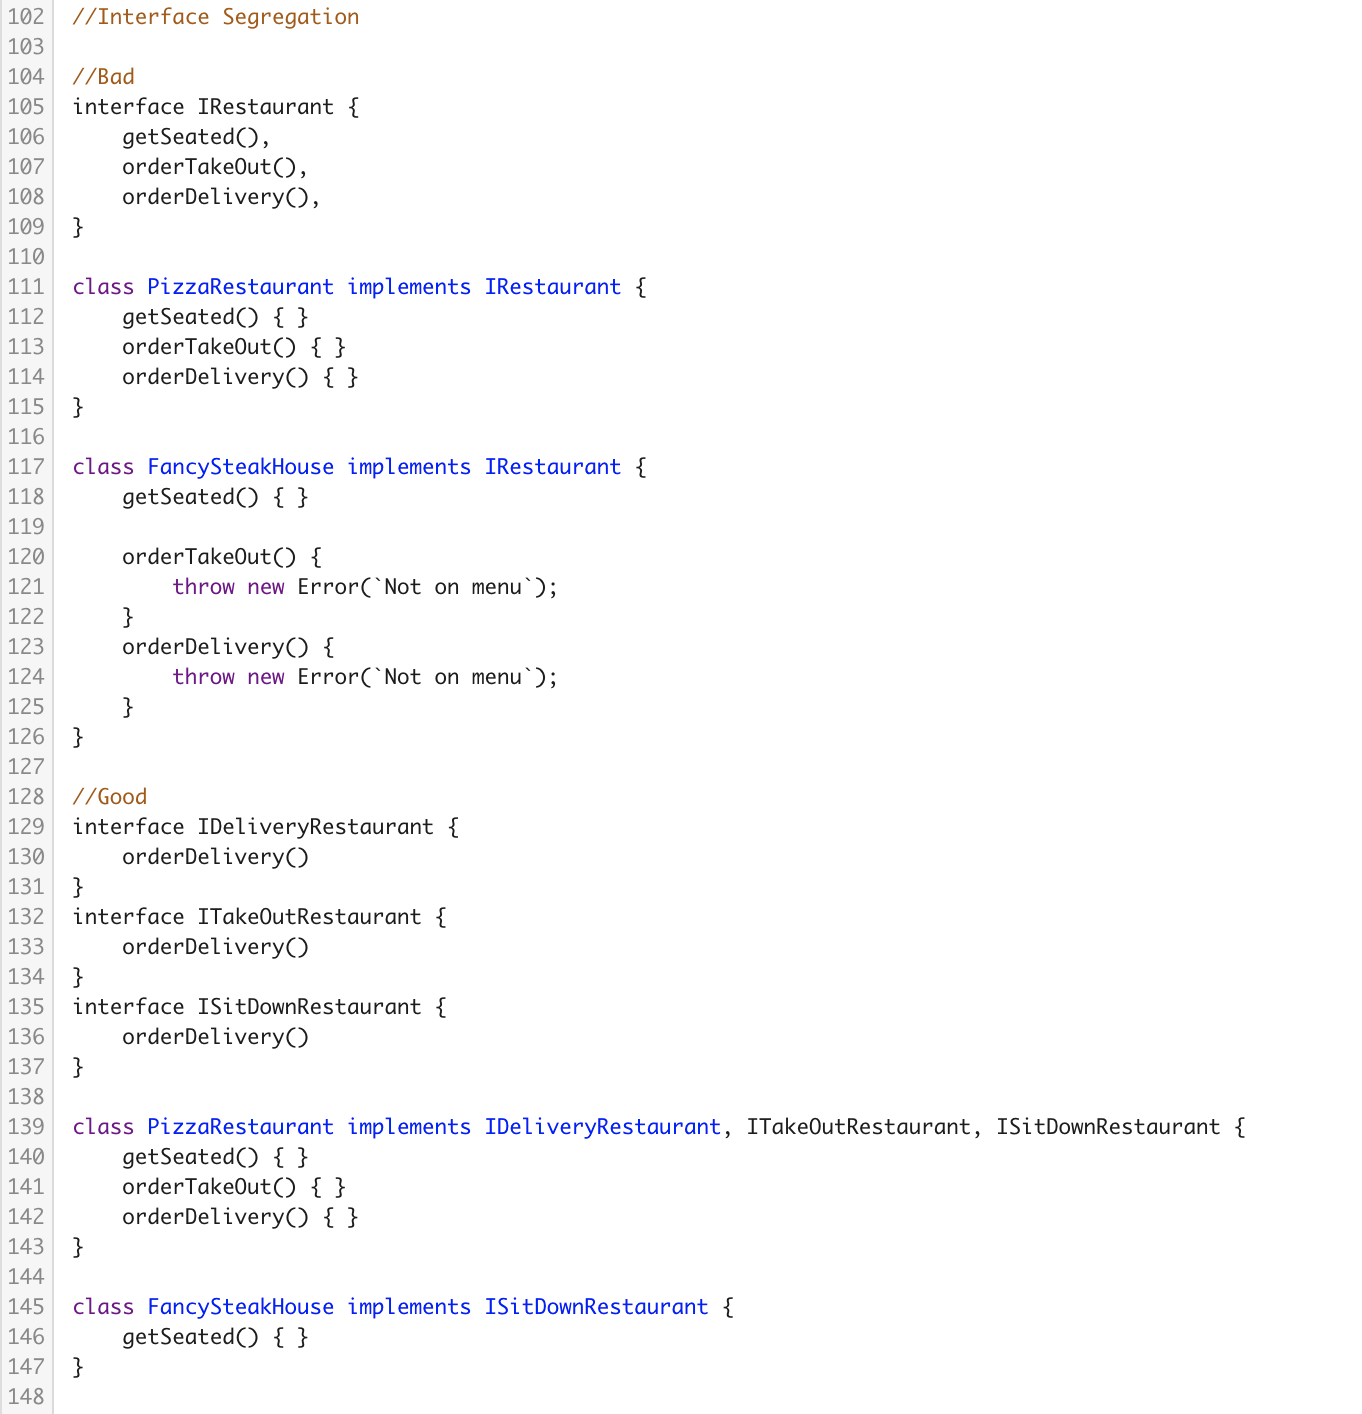The height and width of the screenshot is (1414, 1362).
Task: Click the '//Good' comment
Action: [x=110, y=797]
